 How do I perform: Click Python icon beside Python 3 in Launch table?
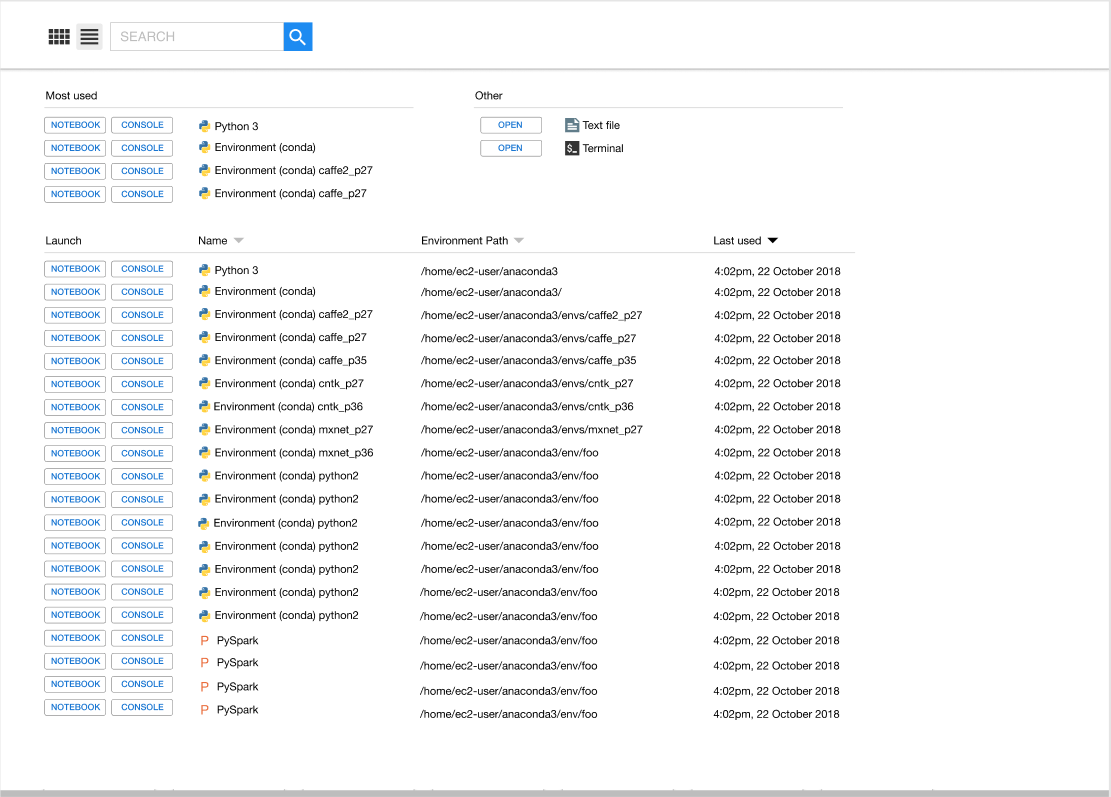pyautogui.click(x=205, y=270)
